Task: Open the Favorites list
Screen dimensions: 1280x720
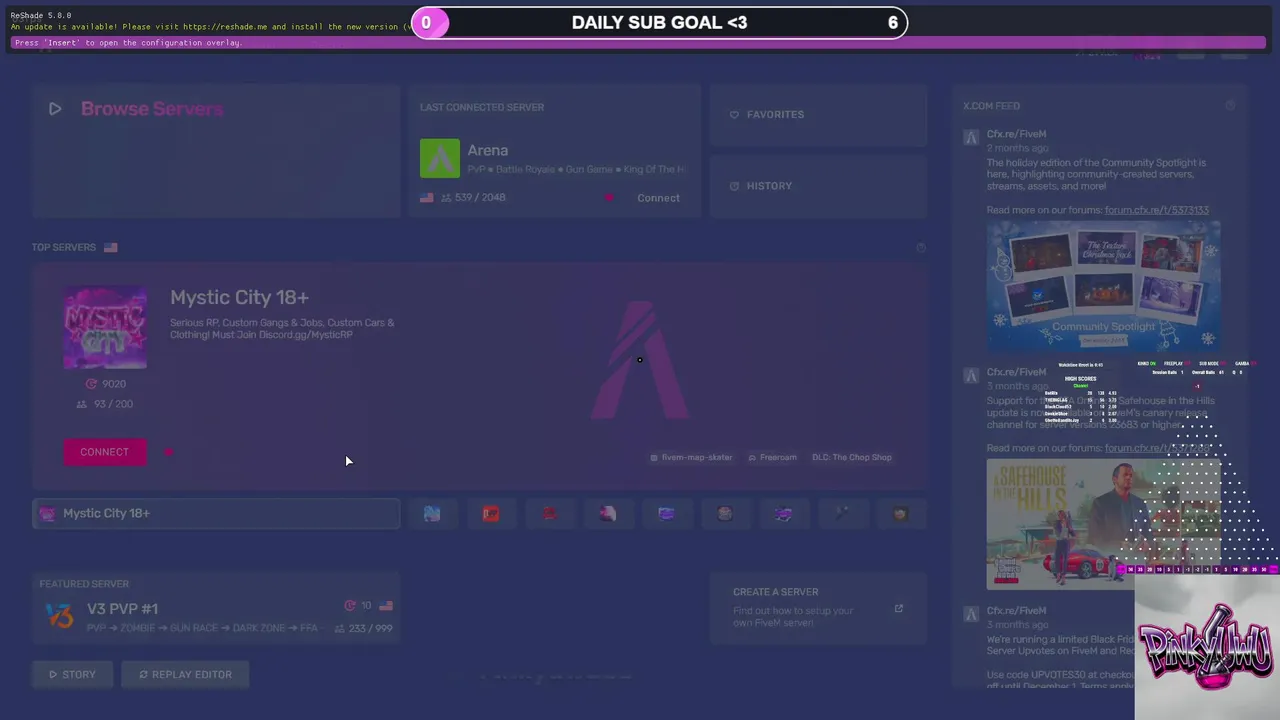Action: pyautogui.click(x=818, y=115)
